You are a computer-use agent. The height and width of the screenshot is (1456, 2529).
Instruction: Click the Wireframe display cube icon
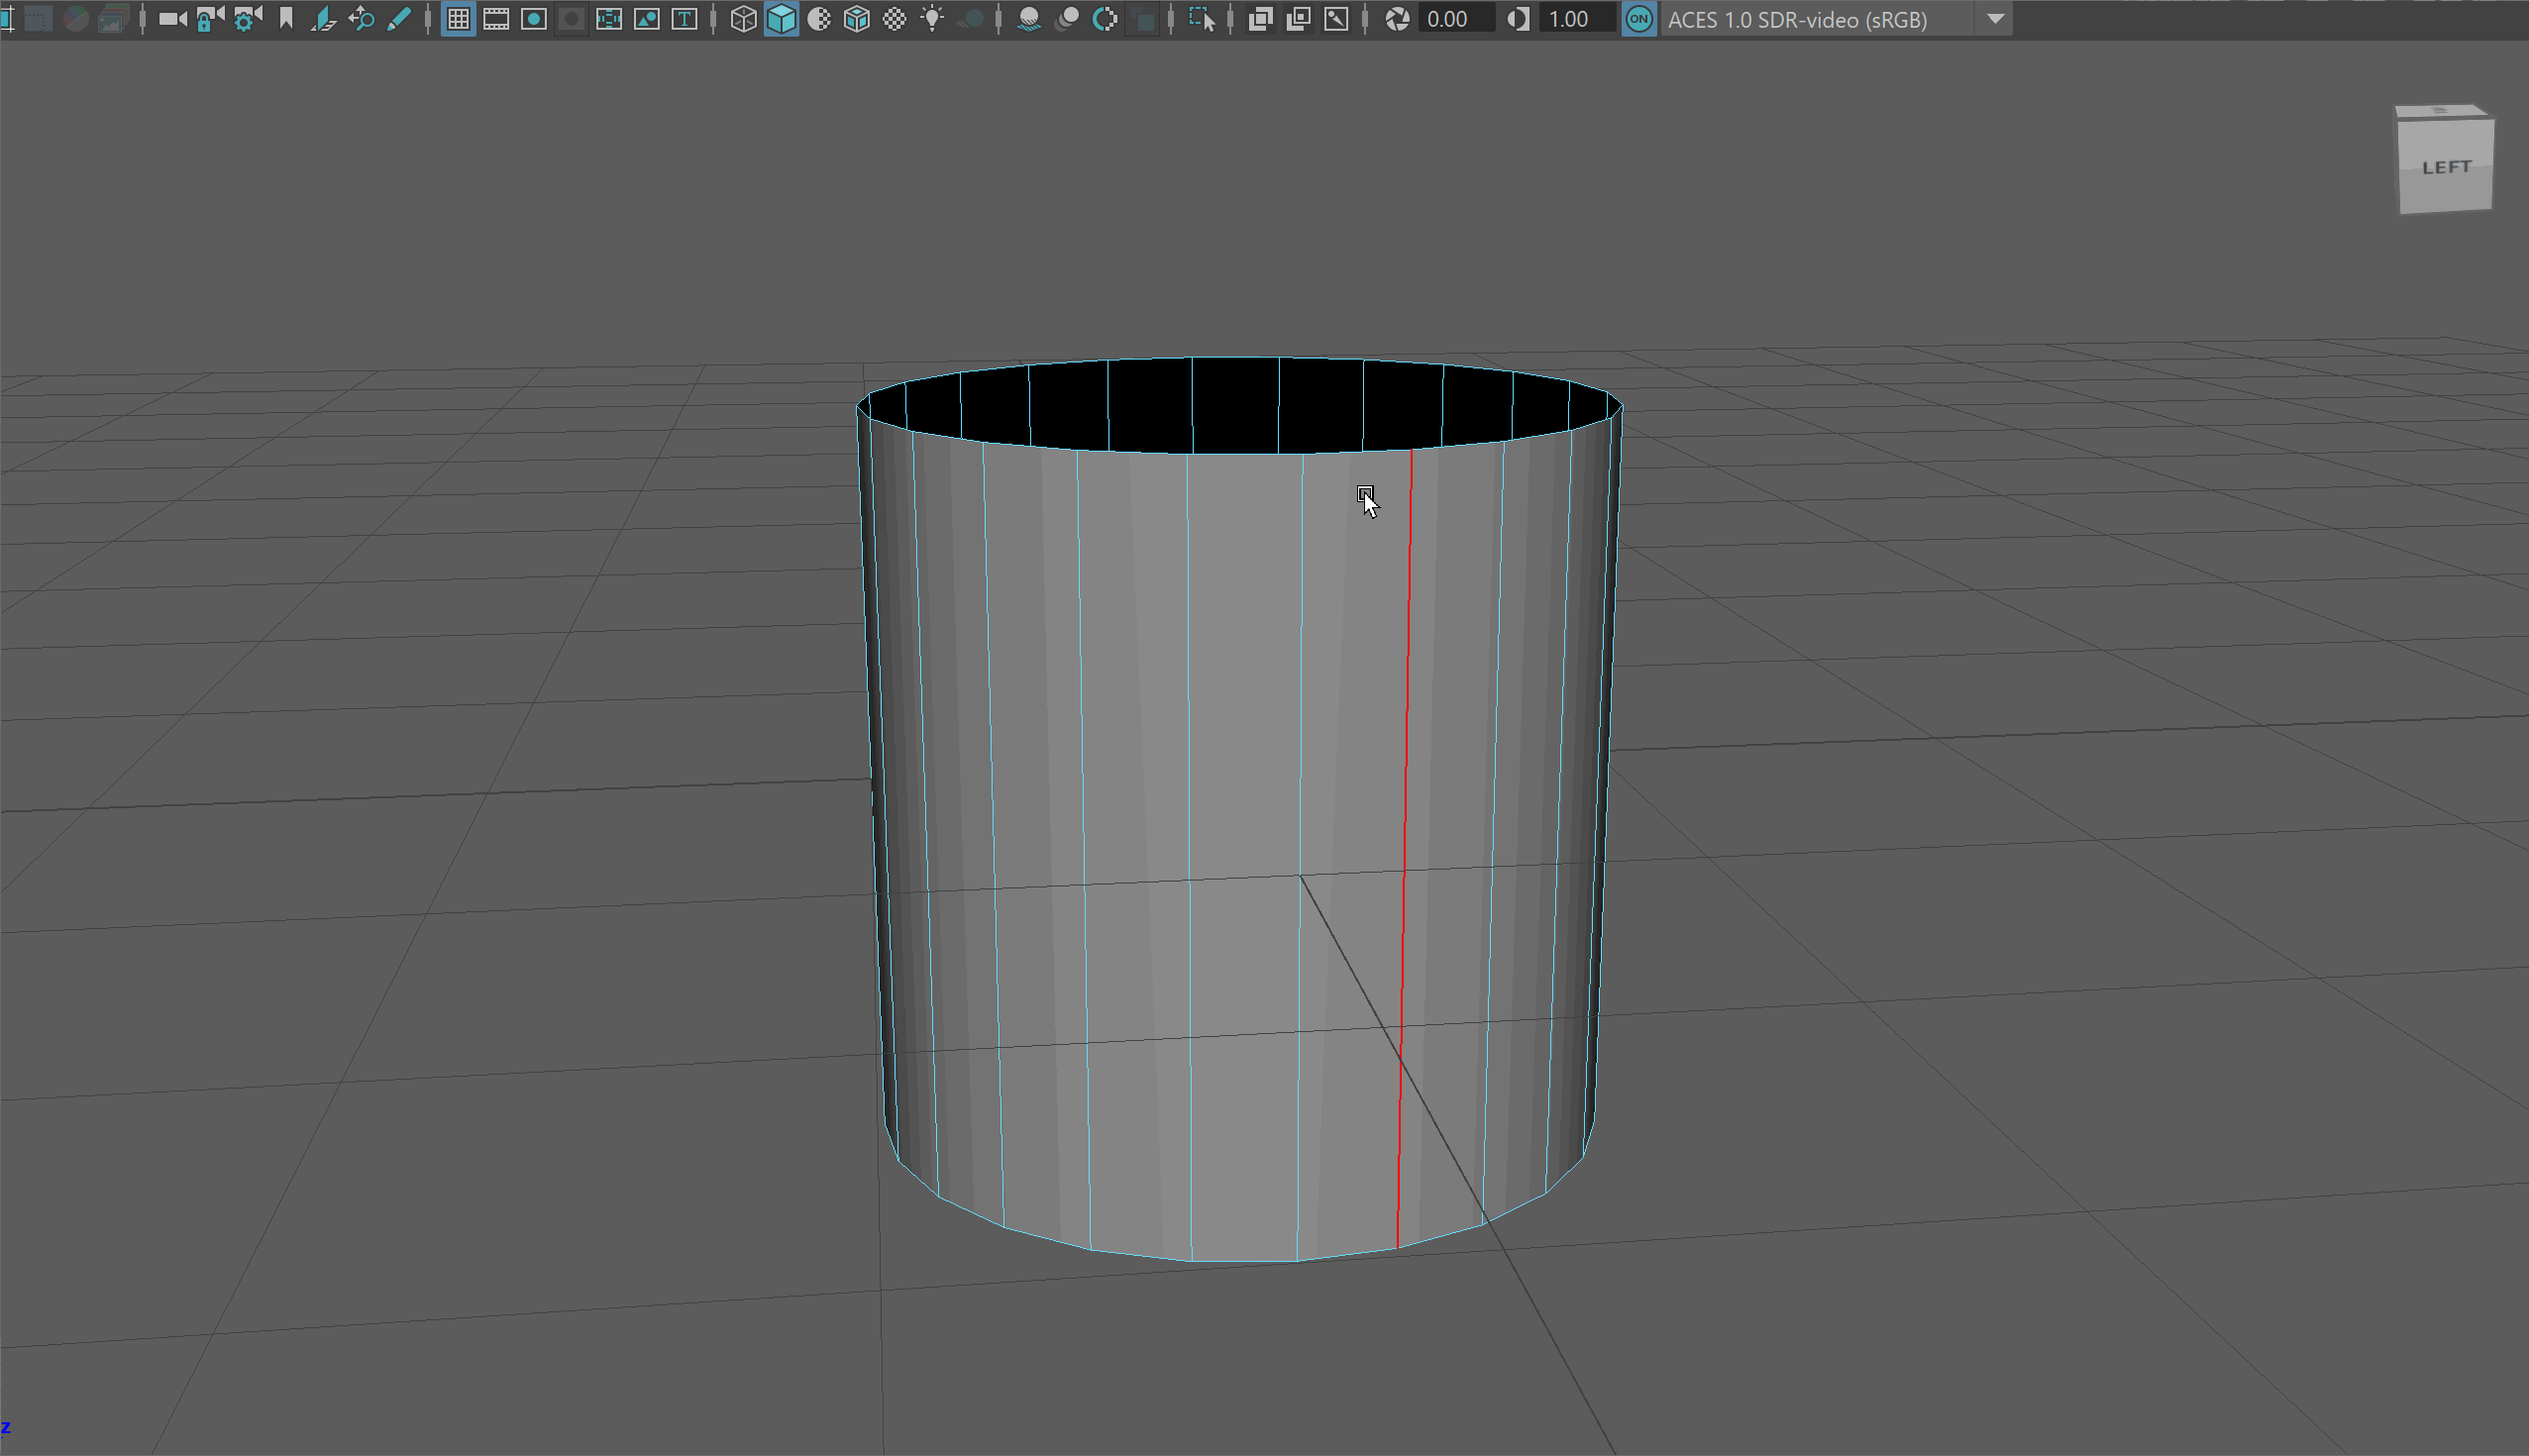(743, 19)
